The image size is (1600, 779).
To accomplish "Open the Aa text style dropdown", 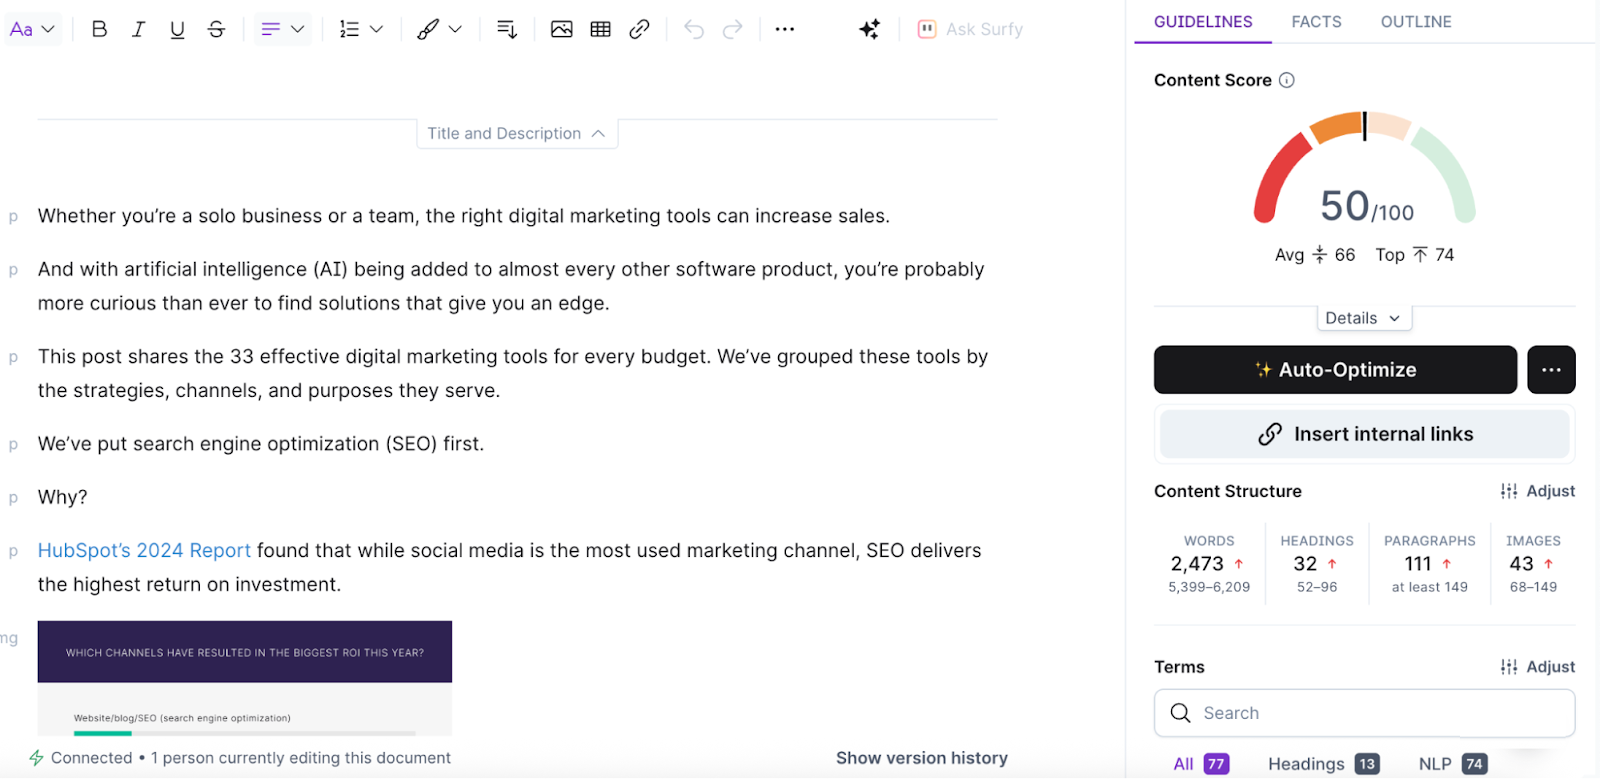I will click(x=32, y=29).
